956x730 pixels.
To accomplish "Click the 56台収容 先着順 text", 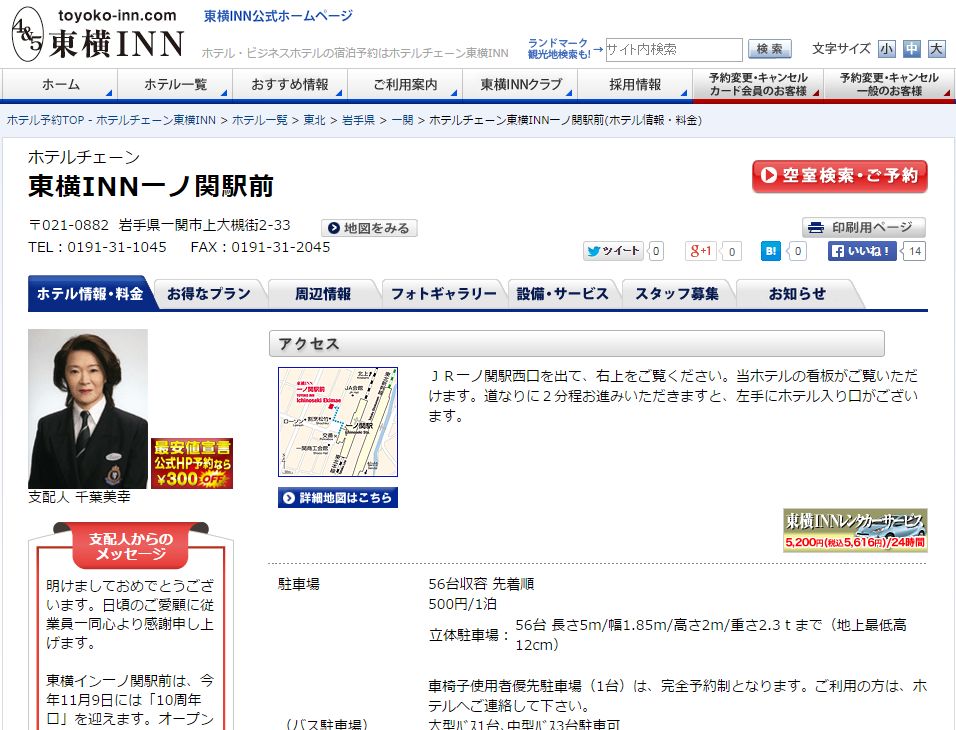I will [x=481, y=584].
